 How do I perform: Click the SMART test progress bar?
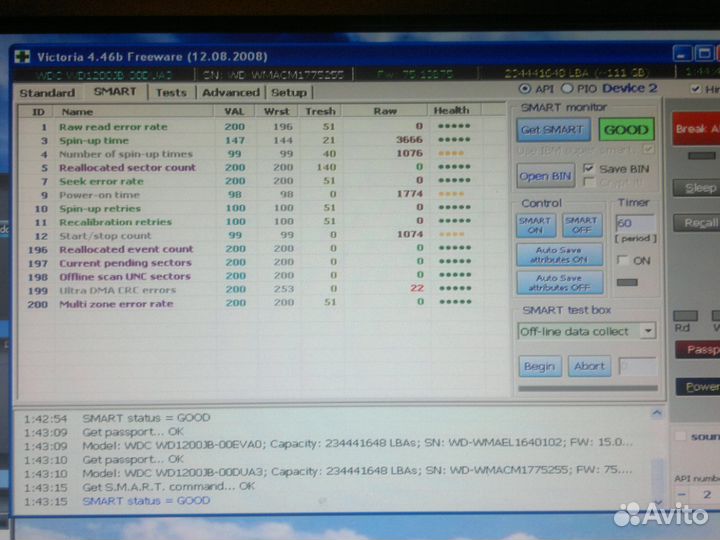pyautogui.click(x=588, y=388)
